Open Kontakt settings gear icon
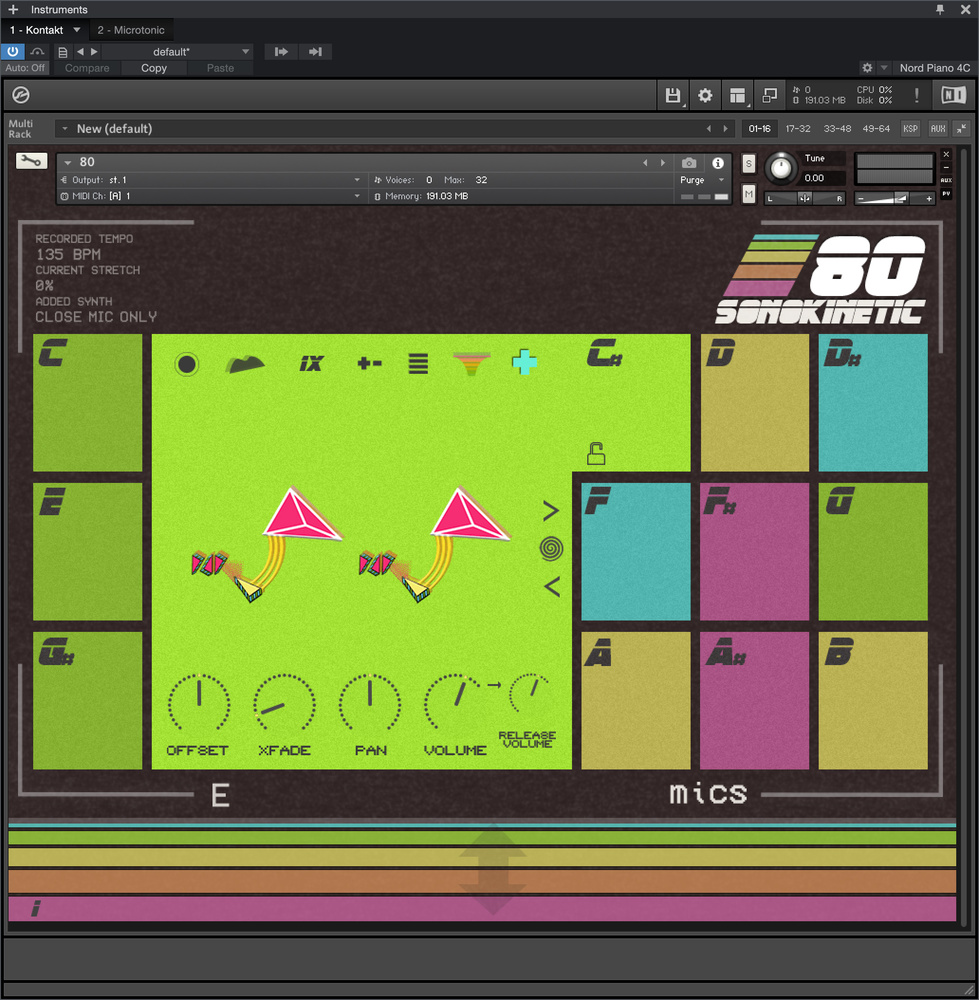979x1000 pixels. pos(705,96)
